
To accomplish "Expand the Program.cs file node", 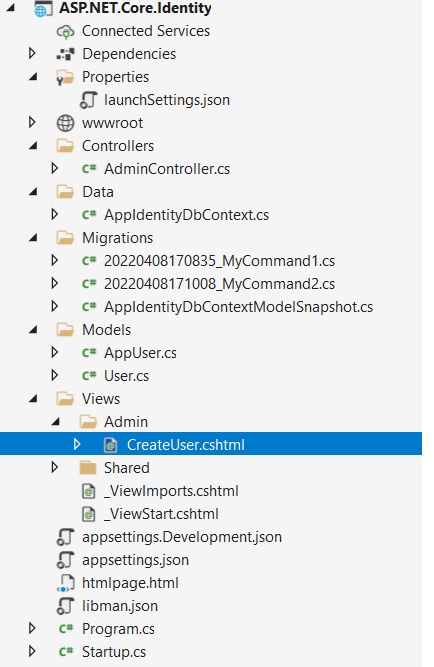I will point(32,628).
